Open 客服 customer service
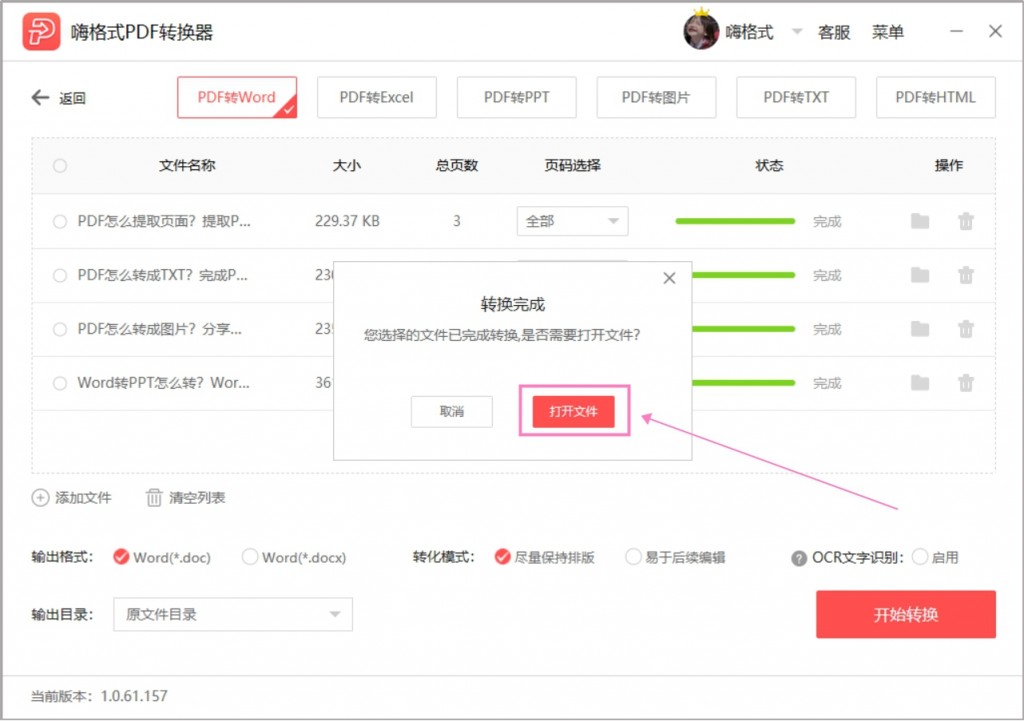The image size is (1024, 721). pos(834,32)
